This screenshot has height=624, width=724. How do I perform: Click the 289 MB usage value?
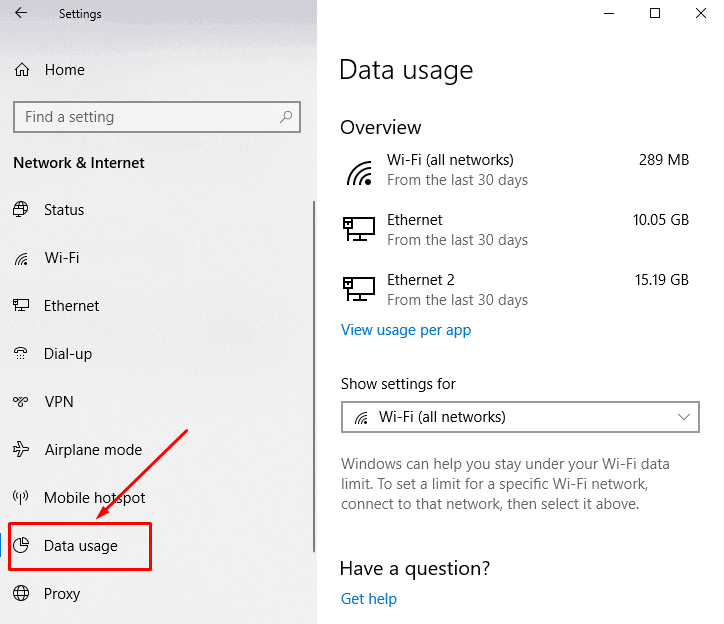tap(664, 160)
